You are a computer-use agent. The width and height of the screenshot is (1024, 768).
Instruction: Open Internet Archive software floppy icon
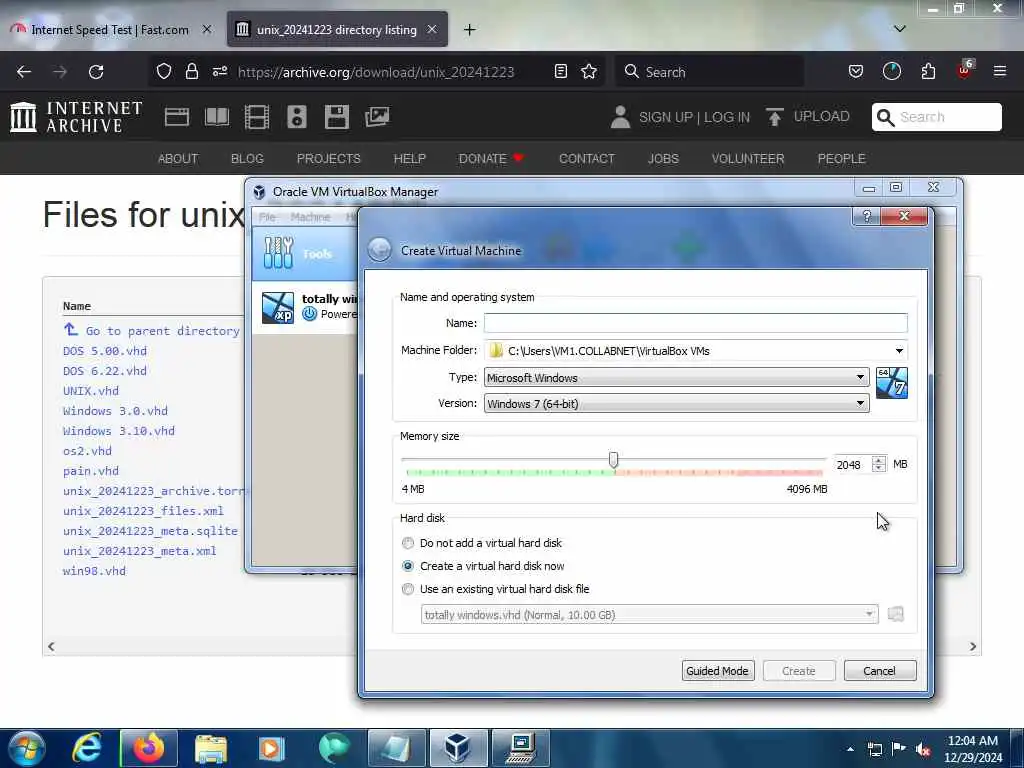pos(337,117)
